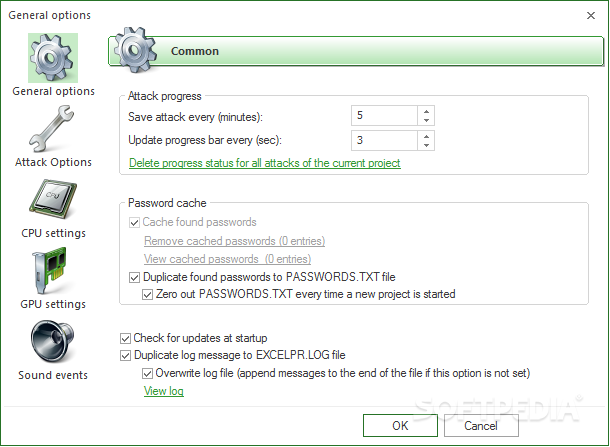Disable Check for updates at startup
610x447 pixels.
(125, 338)
